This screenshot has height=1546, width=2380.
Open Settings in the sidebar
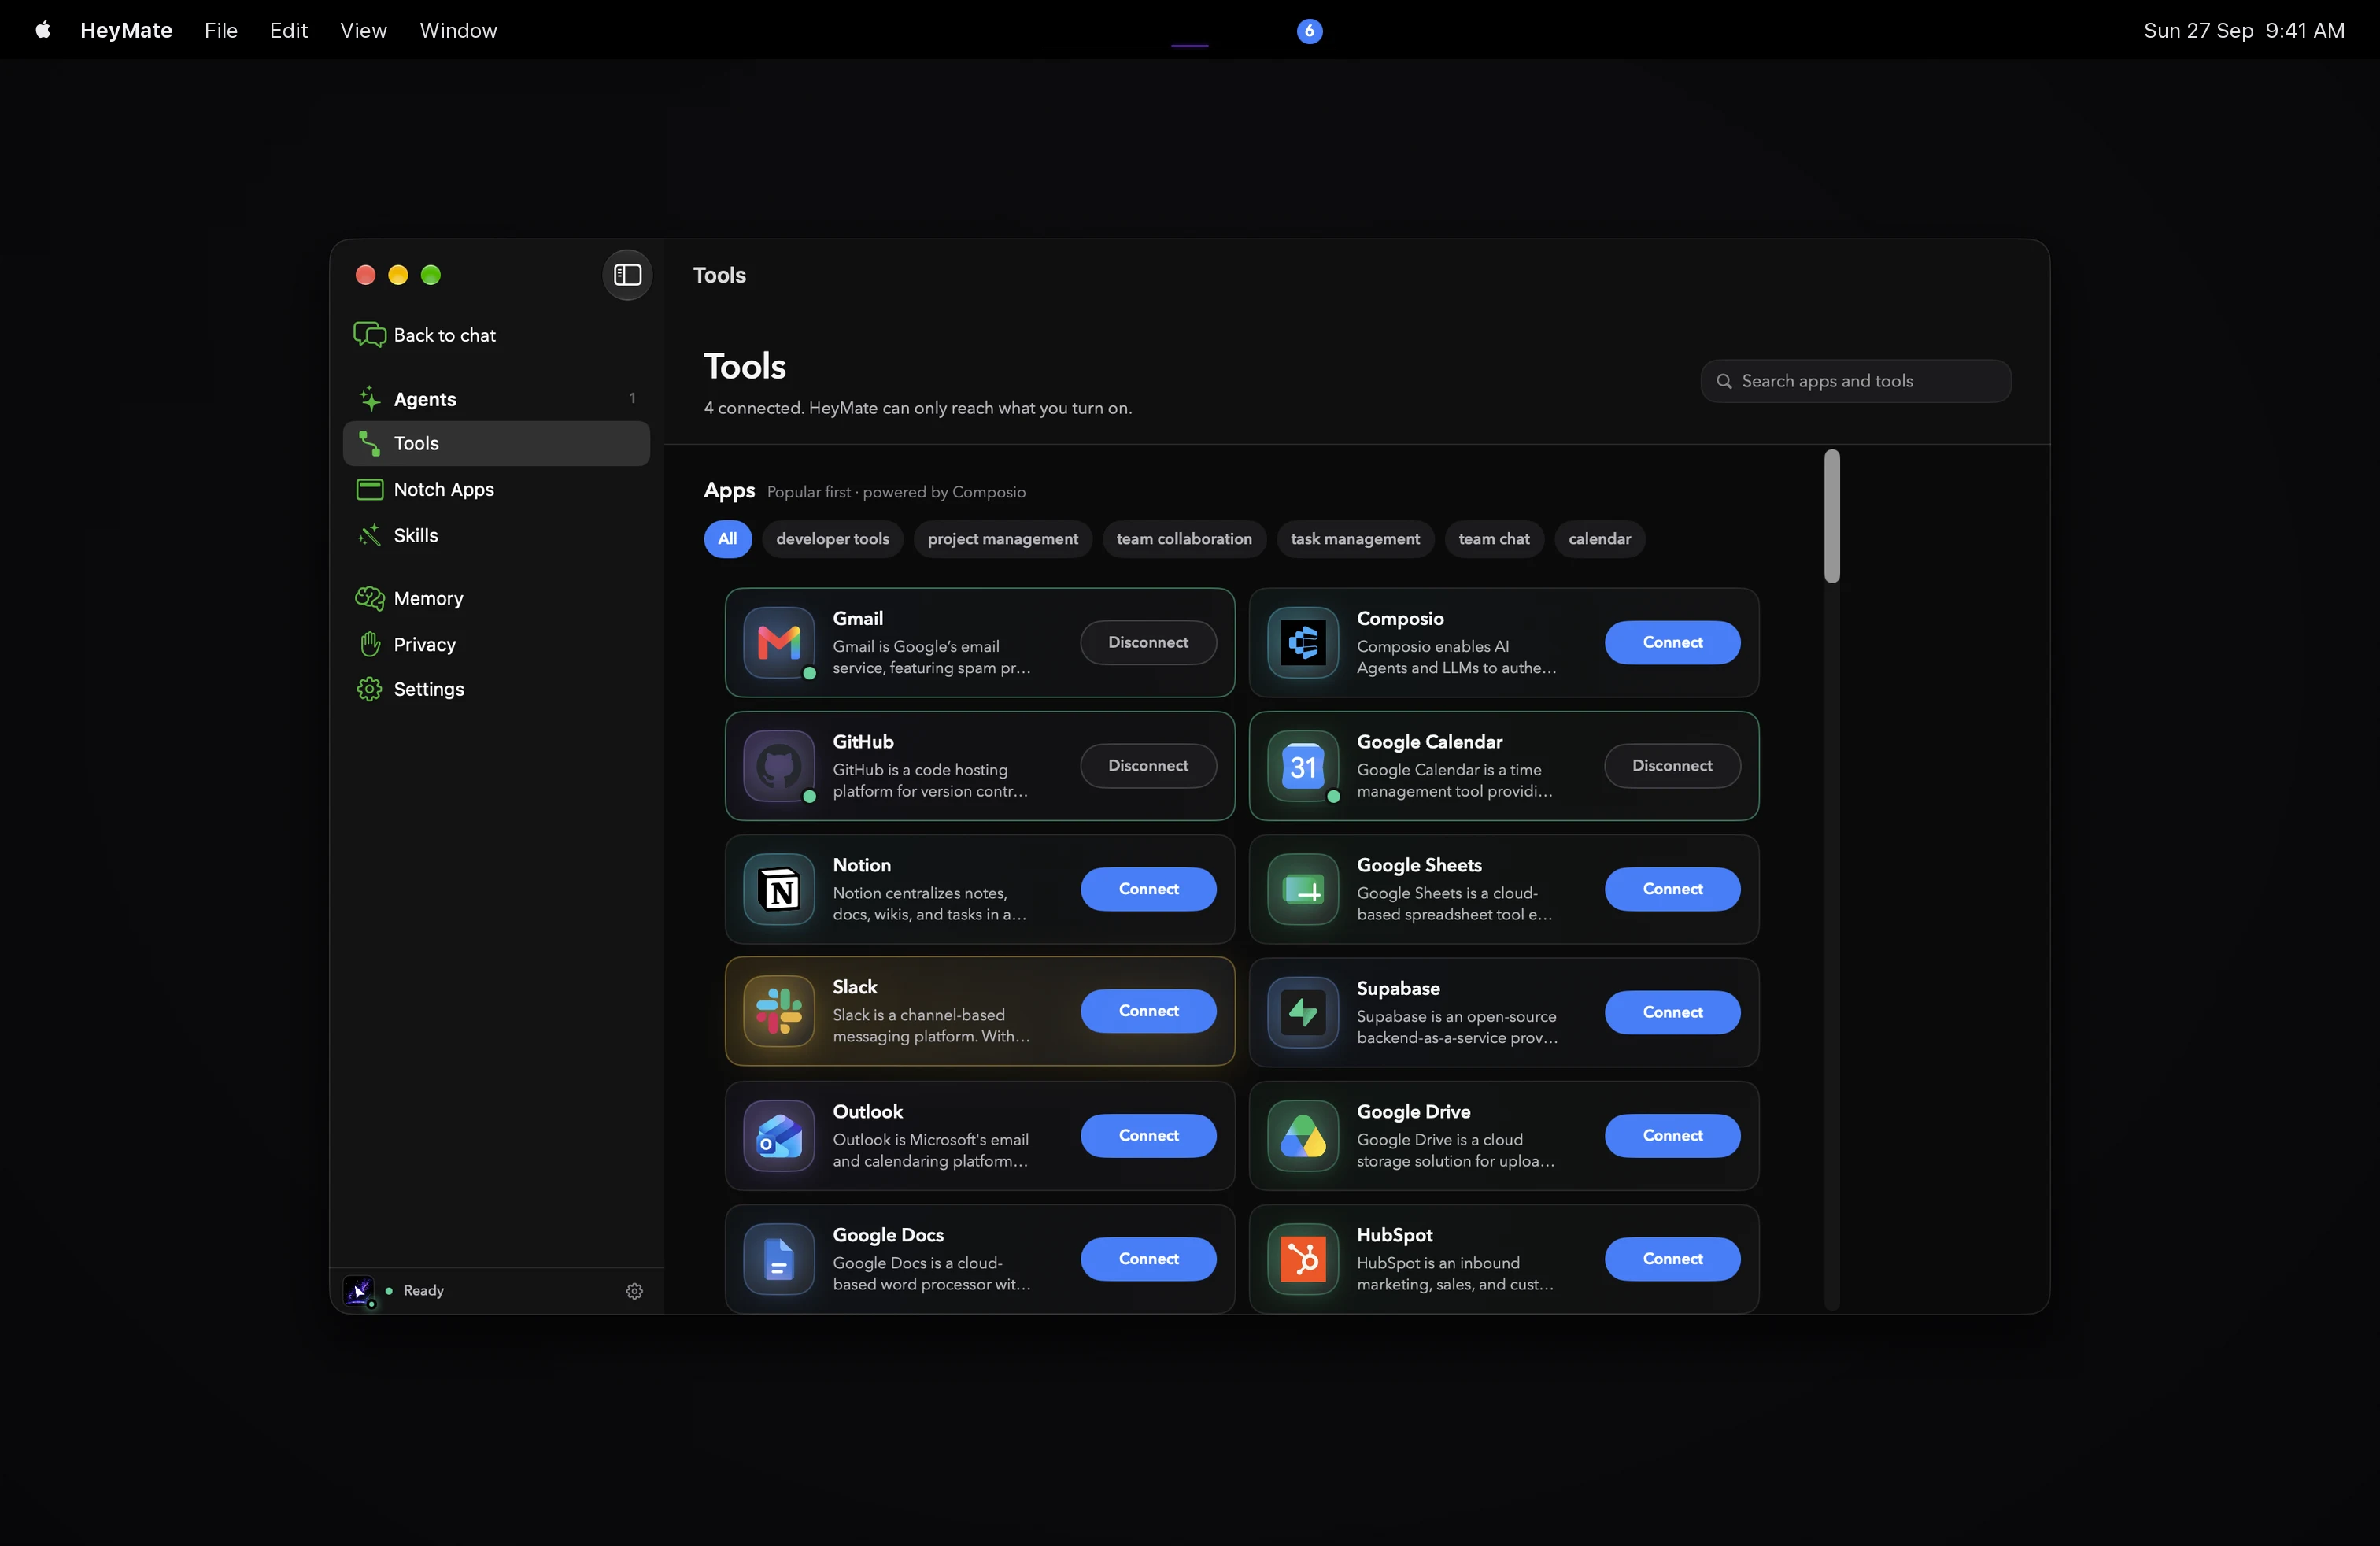coord(496,689)
